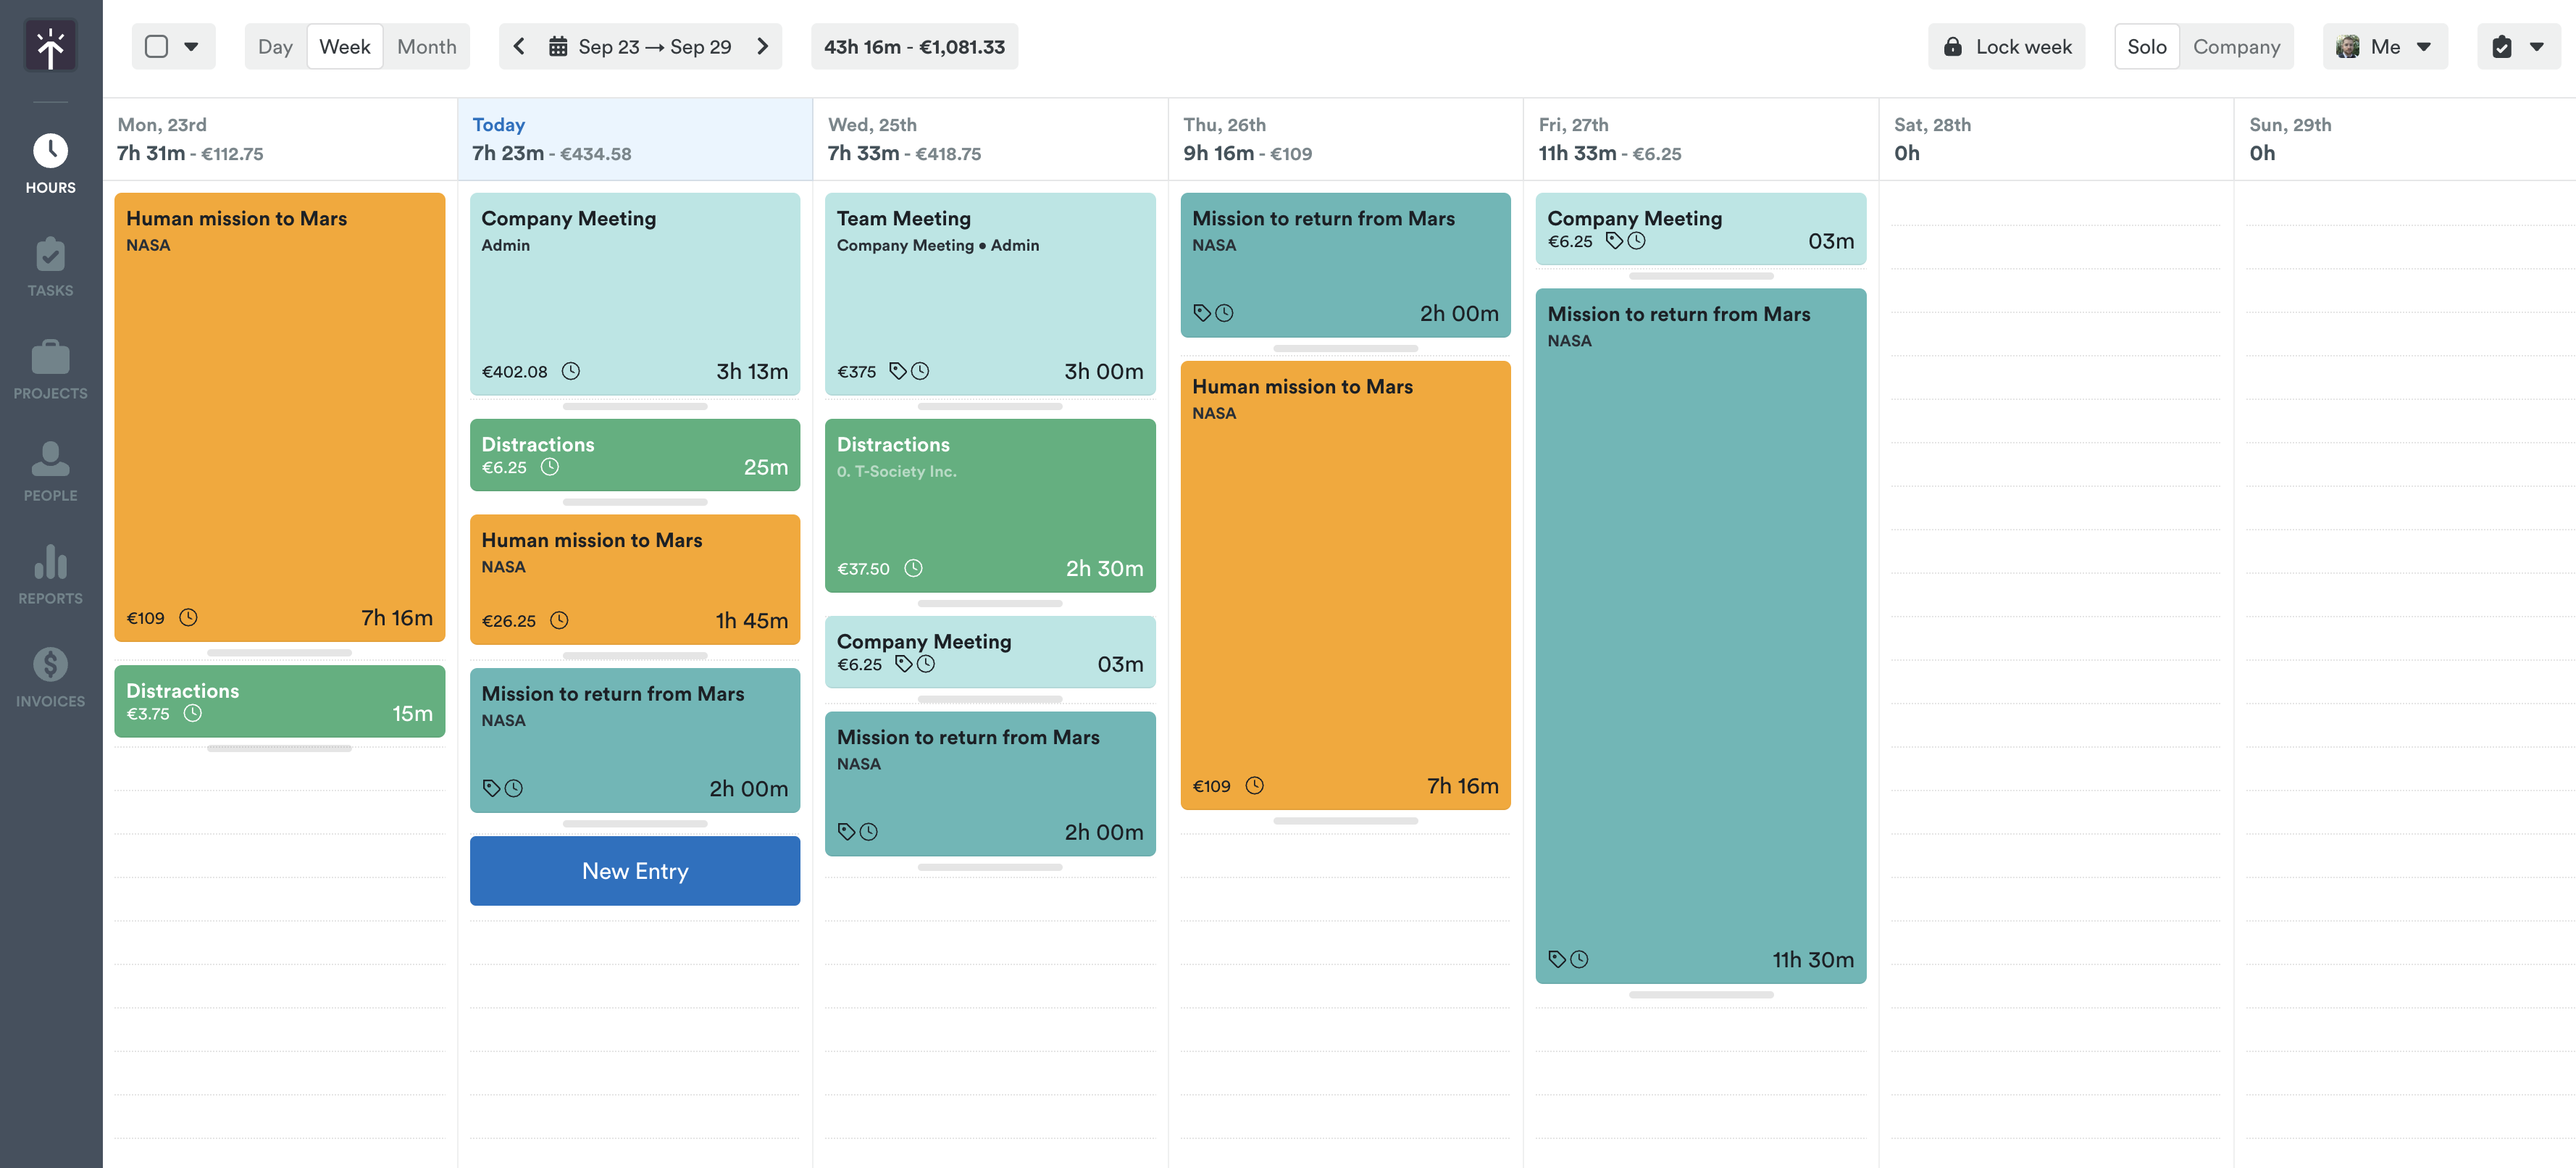Image resolution: width=2576 pixels, height=1168 pixels.
Task: Open the Me user menu
Action: click(x=2386, y=46)
